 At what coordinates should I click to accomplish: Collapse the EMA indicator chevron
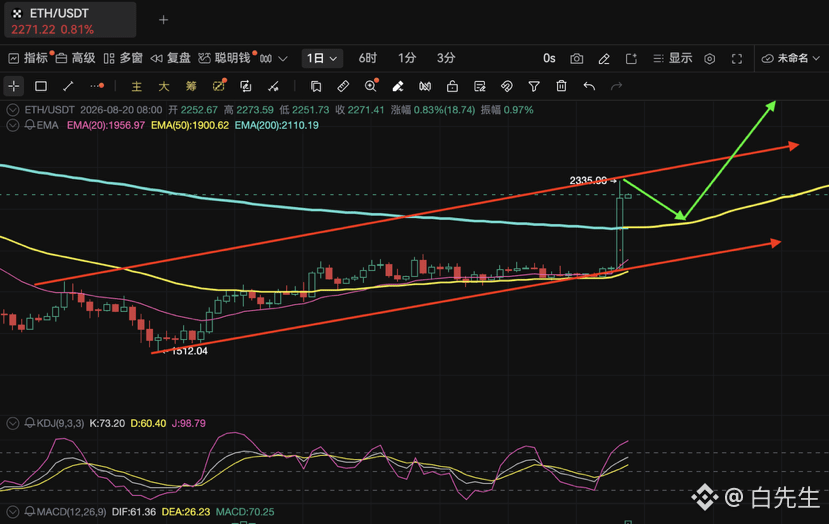(13, 125)
